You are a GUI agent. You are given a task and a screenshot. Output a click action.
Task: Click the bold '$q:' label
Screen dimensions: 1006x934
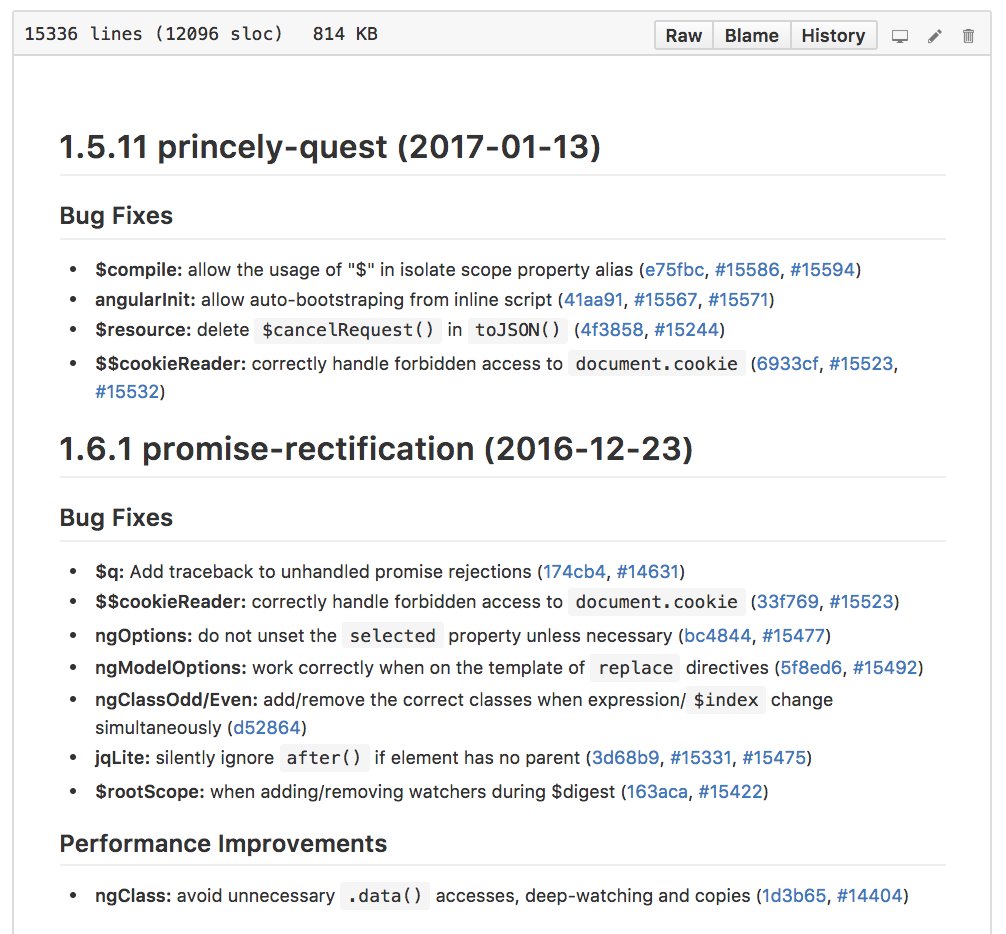(110, 572)
